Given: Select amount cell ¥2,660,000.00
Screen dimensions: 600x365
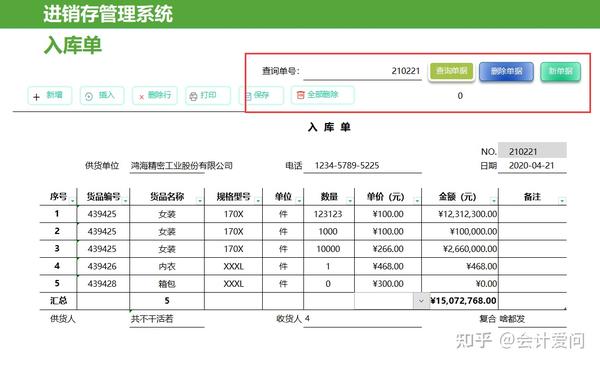Looking at the screenshot, I should [460, 249].
